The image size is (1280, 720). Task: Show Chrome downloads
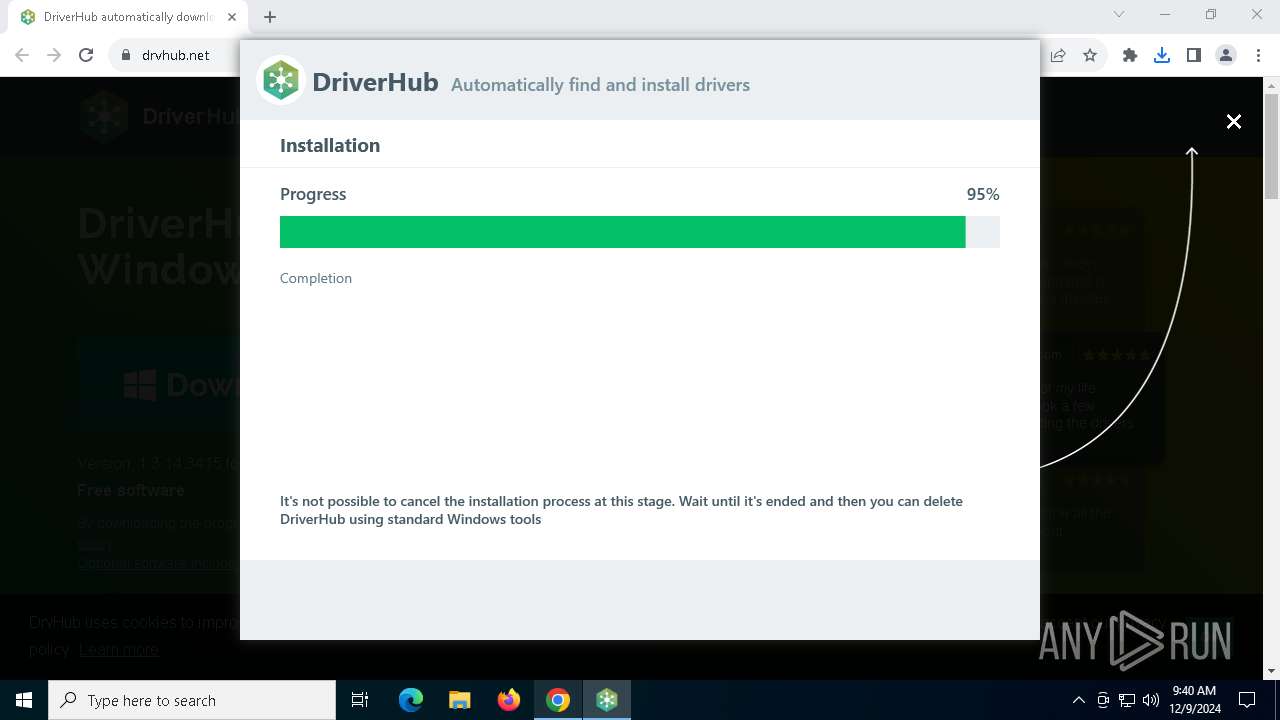click(1162, 55)
